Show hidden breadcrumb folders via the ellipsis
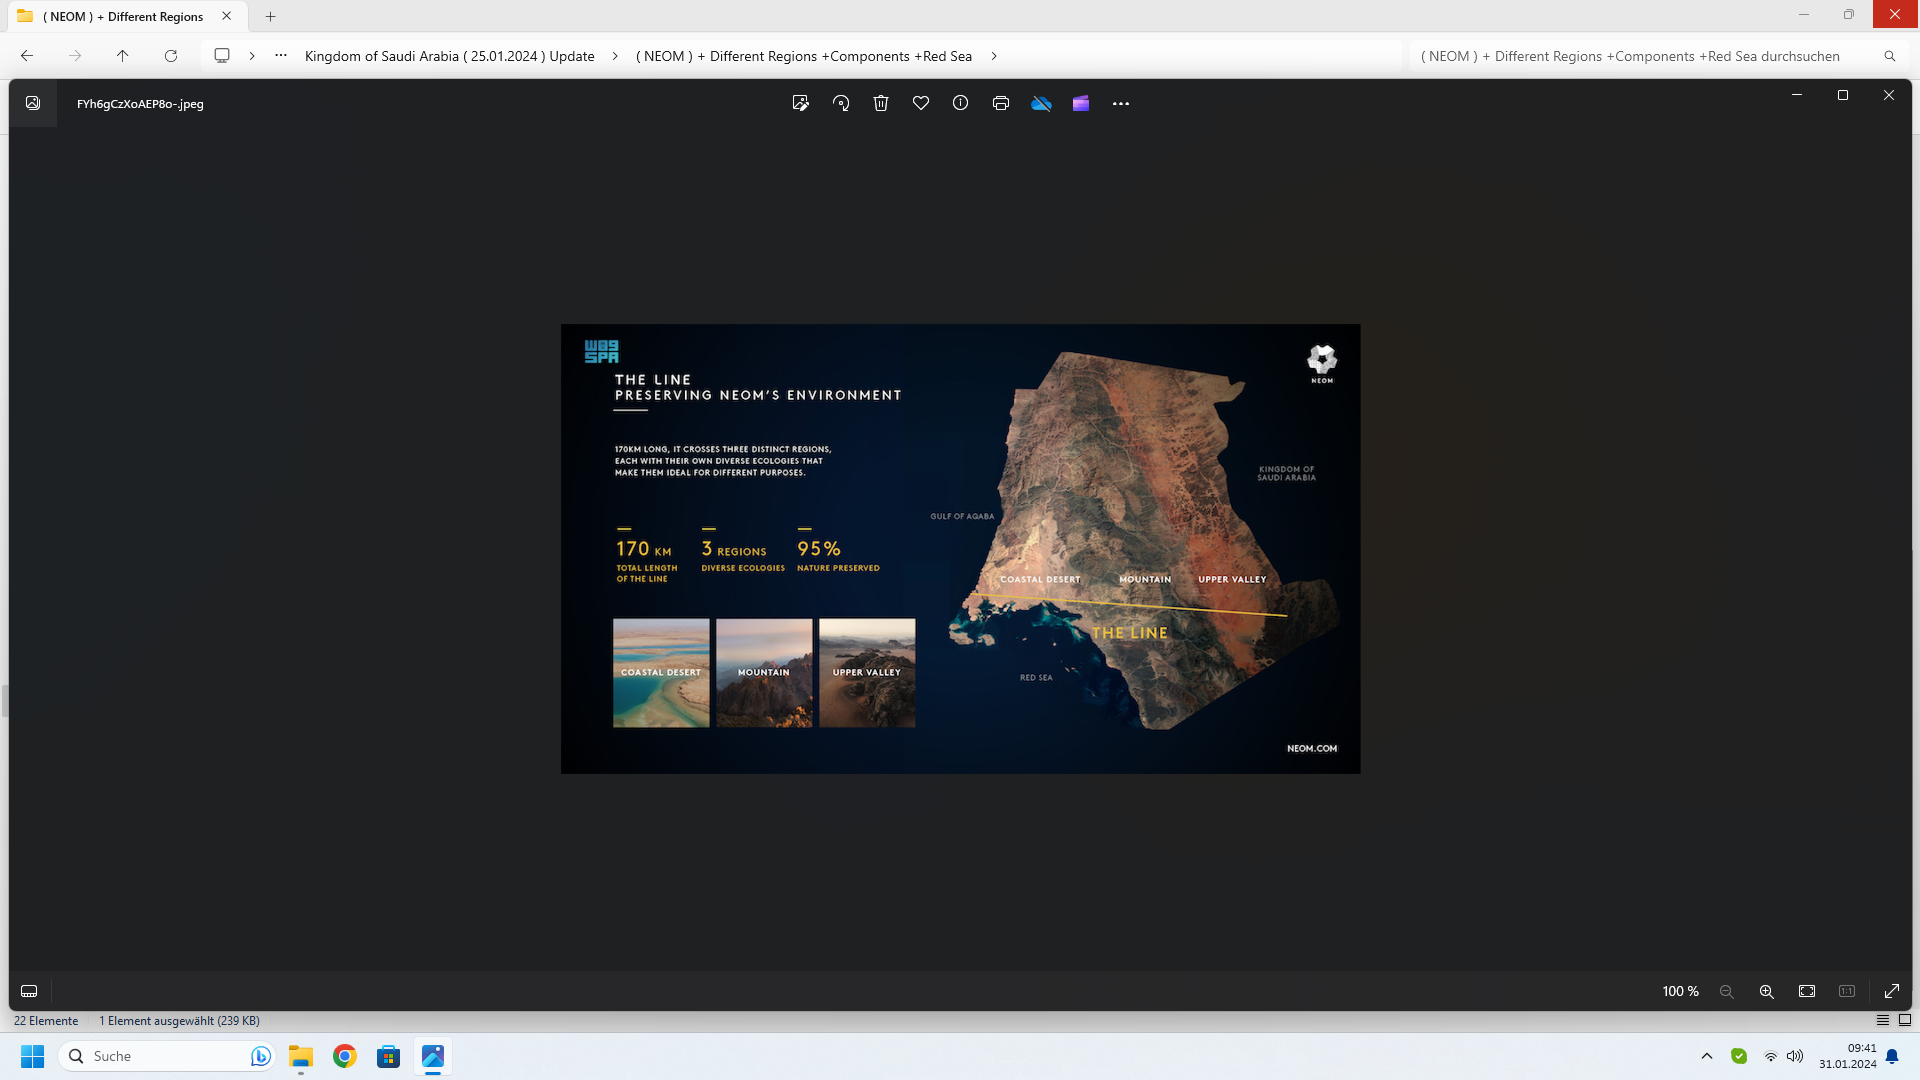The width and height of the screenshot is (1920, 1080). click(281, 56)
